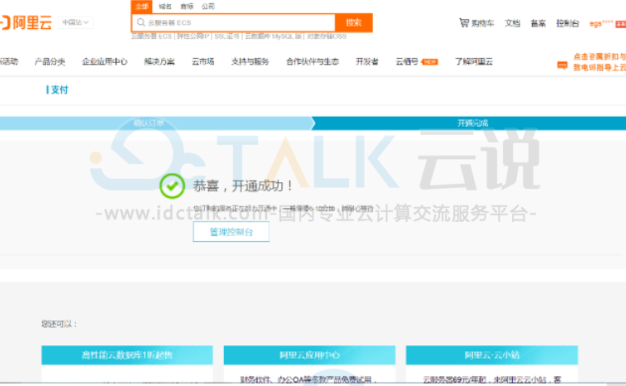Open the 合作伙伴与生态 navigation menu

coord(313,61)
